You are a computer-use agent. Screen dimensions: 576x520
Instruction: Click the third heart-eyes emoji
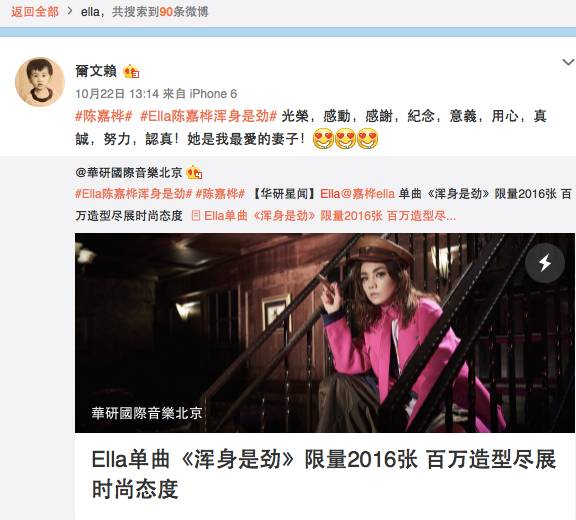[x=367, y=139]
